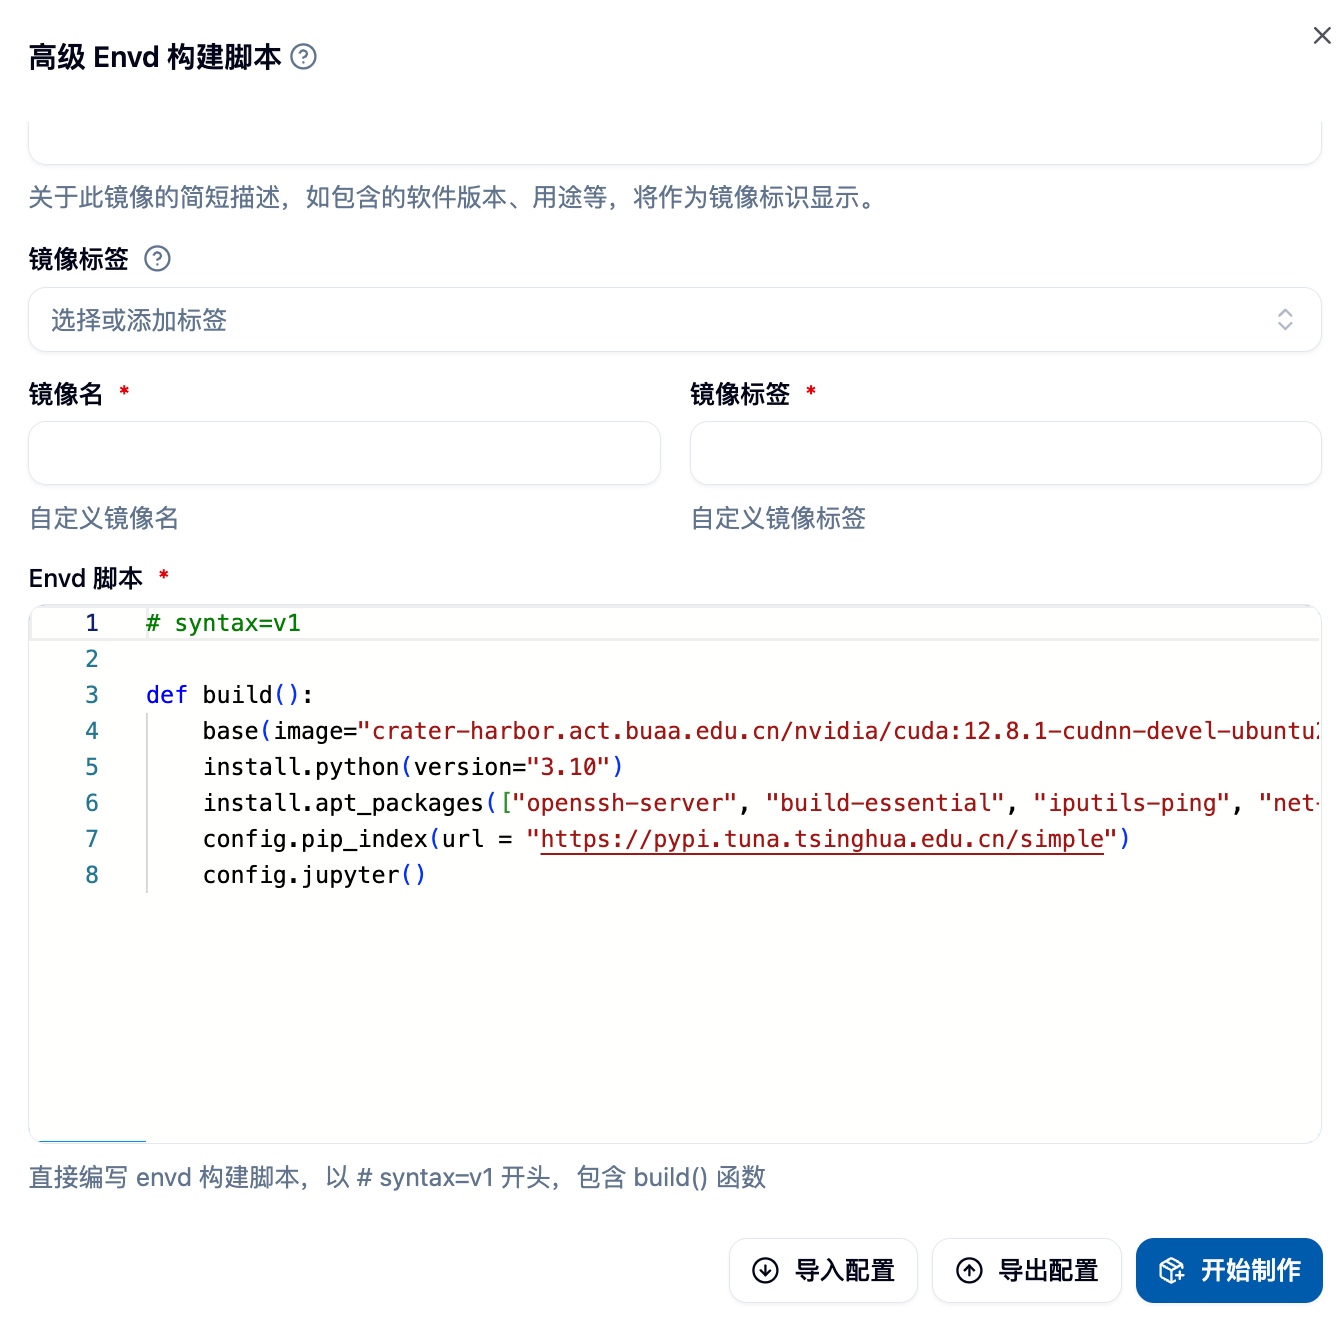Click the import icon in 导入配置
Screen dimensions: 1340x1334
tap(765, 1270)
